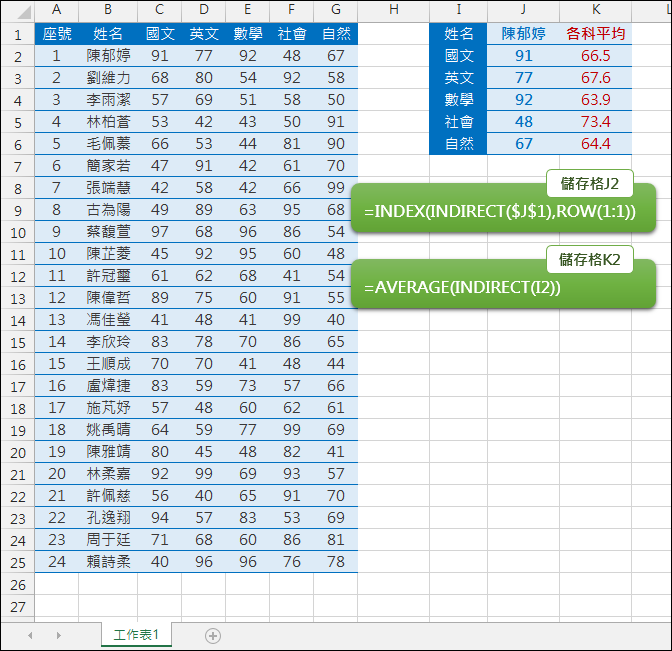Select the name cell 許冠璽
The image size is (672, 651).
pos(108,276)
